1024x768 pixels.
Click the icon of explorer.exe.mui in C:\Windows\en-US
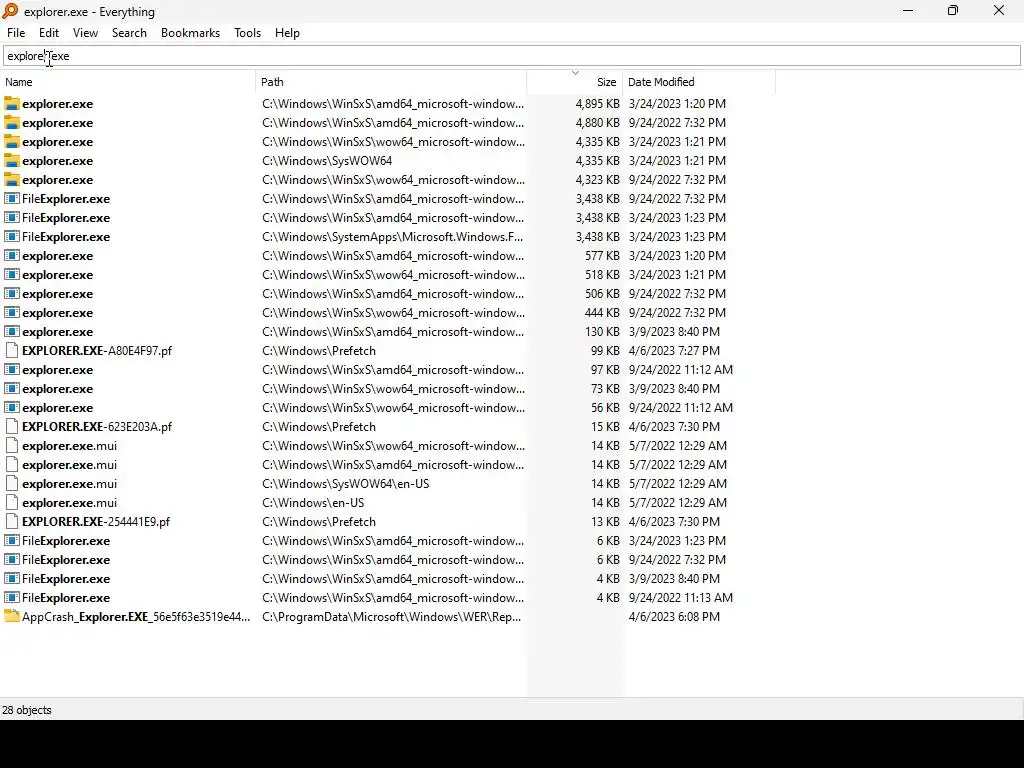[12, 502]
